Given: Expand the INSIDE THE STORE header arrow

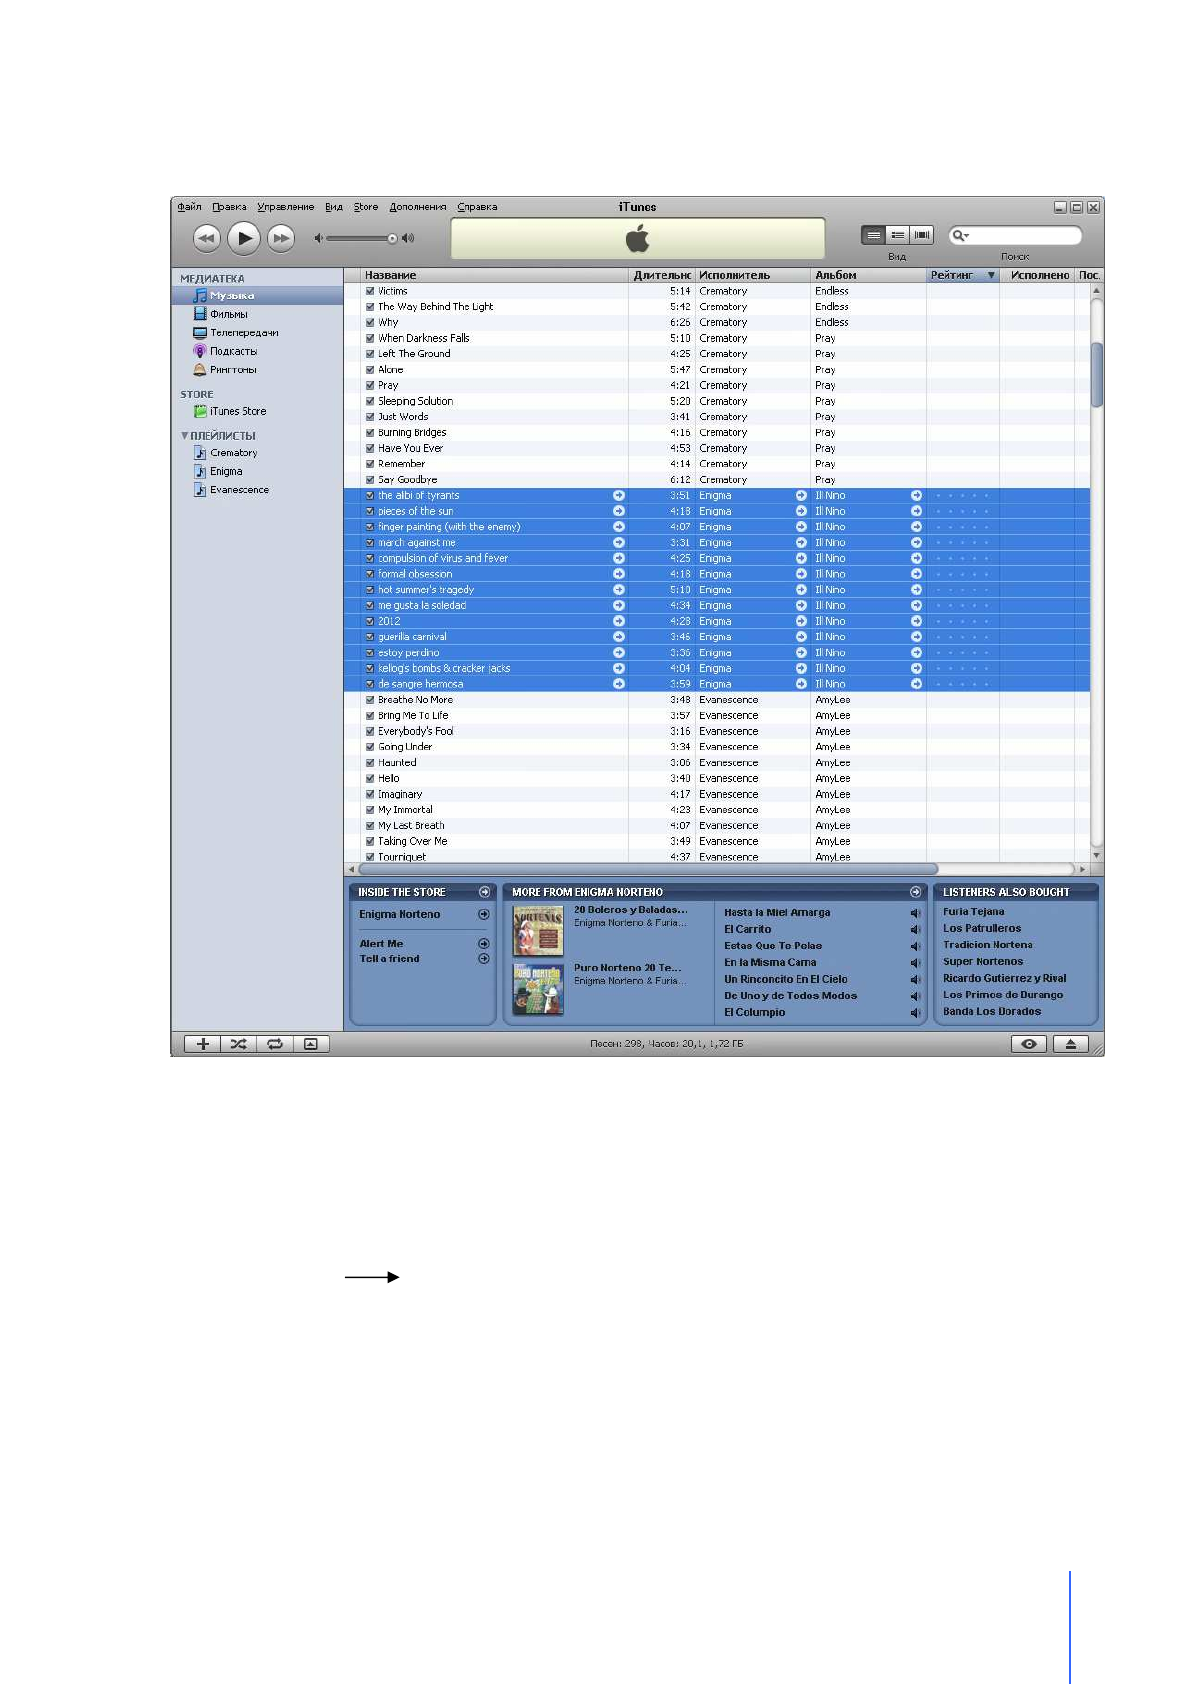Looking at the screenshot, I should click(x=484, y=892).
